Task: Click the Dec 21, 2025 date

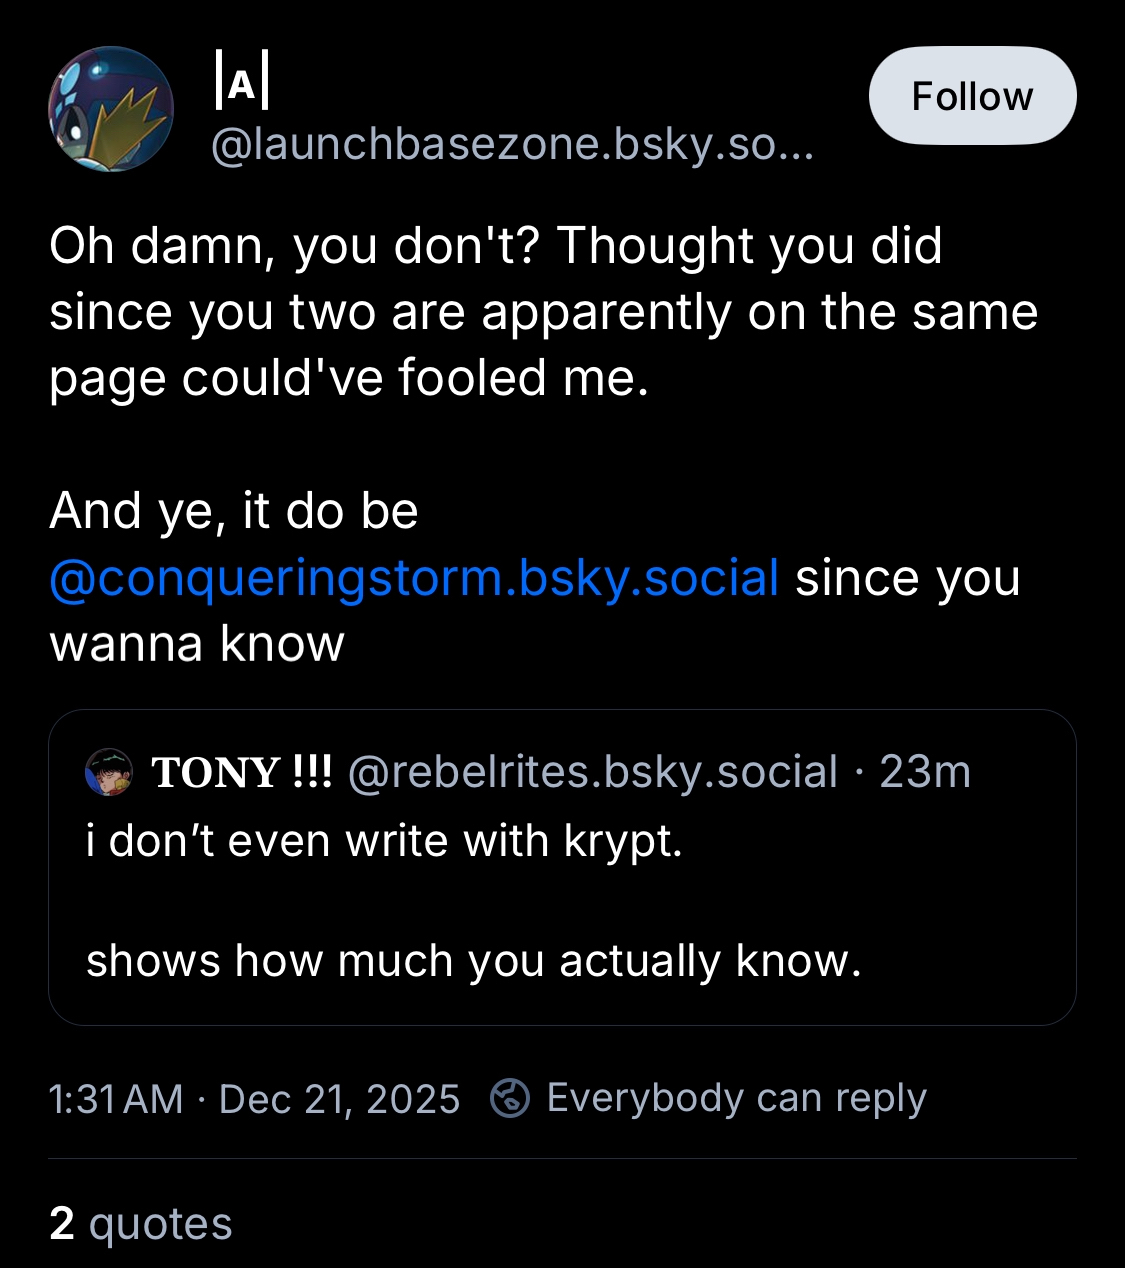Action: [x=339, y=1099]
